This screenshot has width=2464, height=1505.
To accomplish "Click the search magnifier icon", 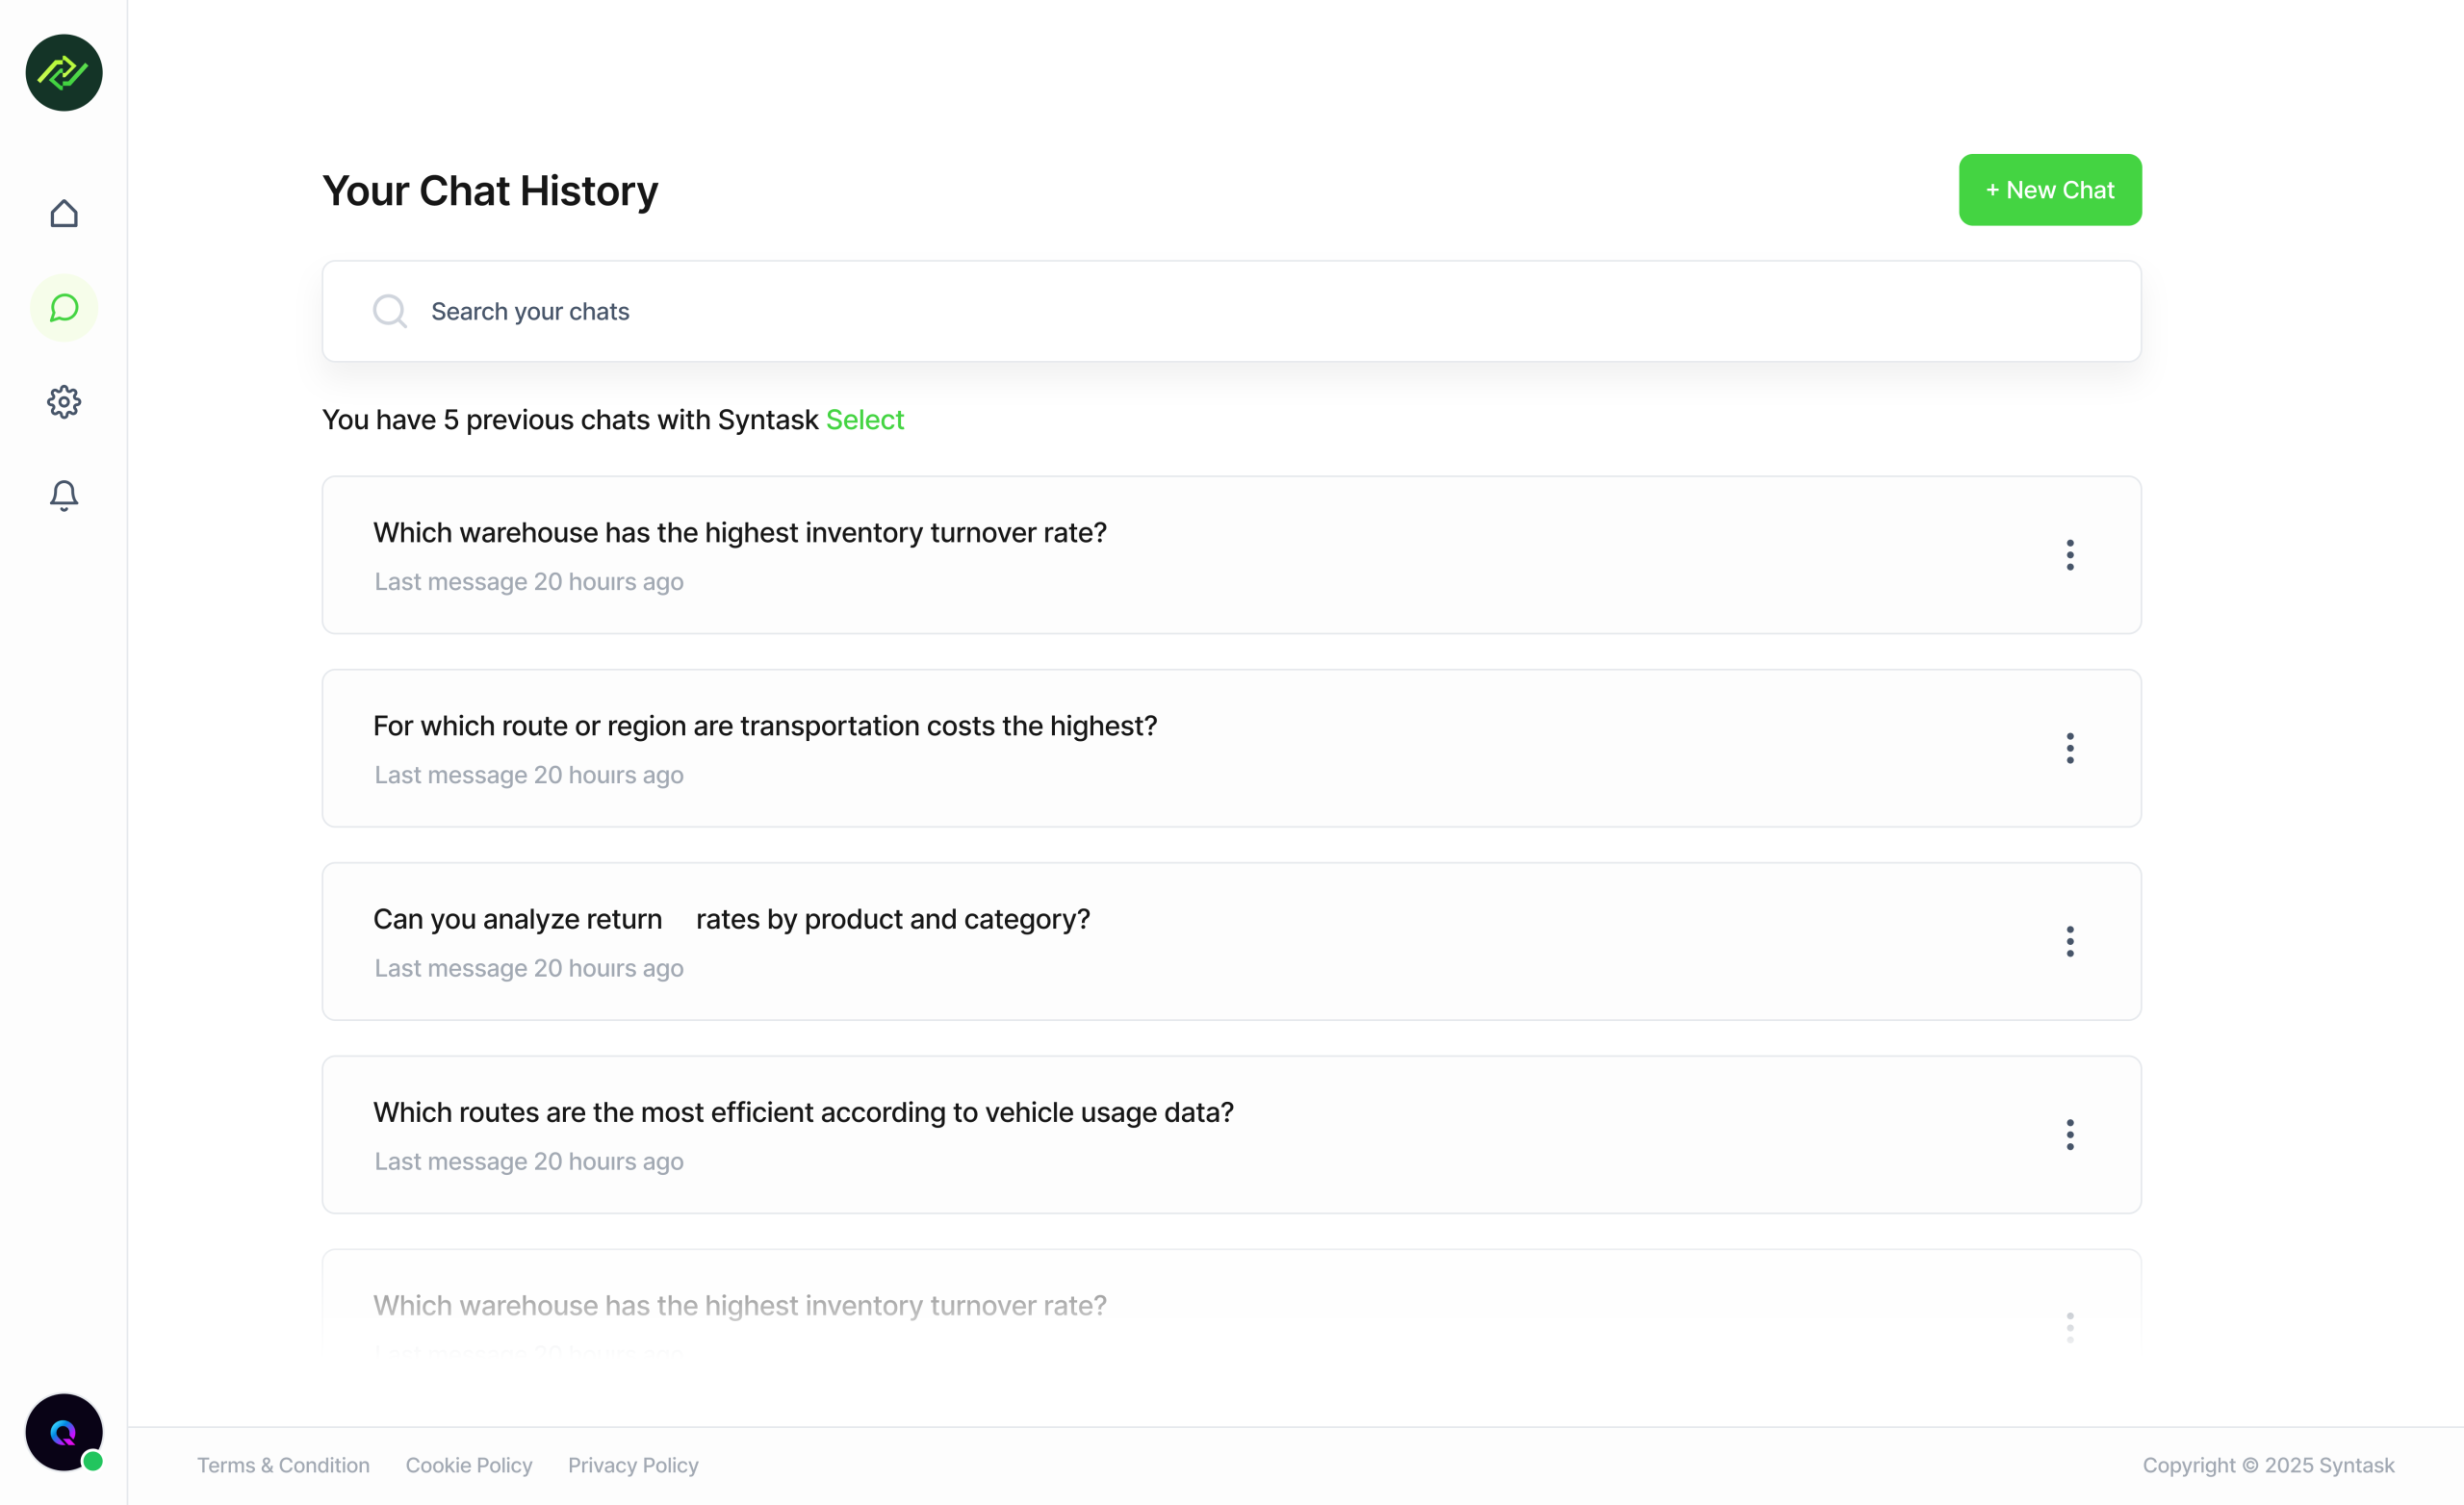I will pyautogui.click(x=390, y=311).
